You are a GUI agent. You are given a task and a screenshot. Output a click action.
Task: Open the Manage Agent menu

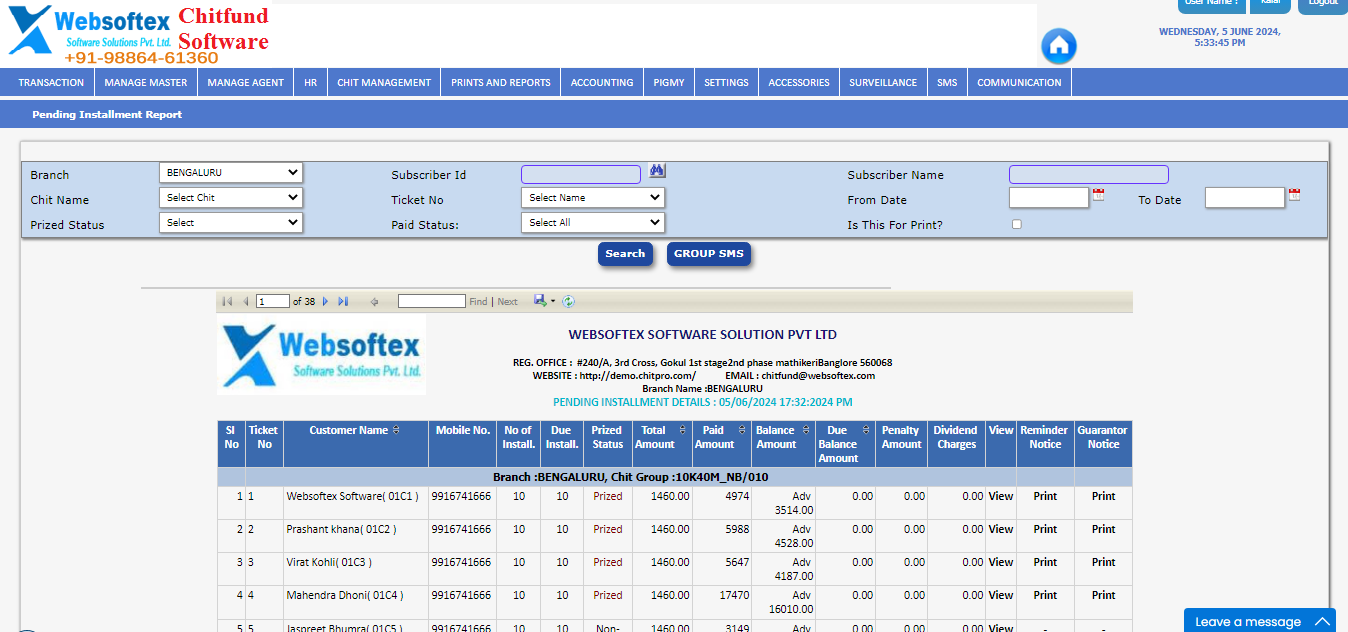coord(246,83)
